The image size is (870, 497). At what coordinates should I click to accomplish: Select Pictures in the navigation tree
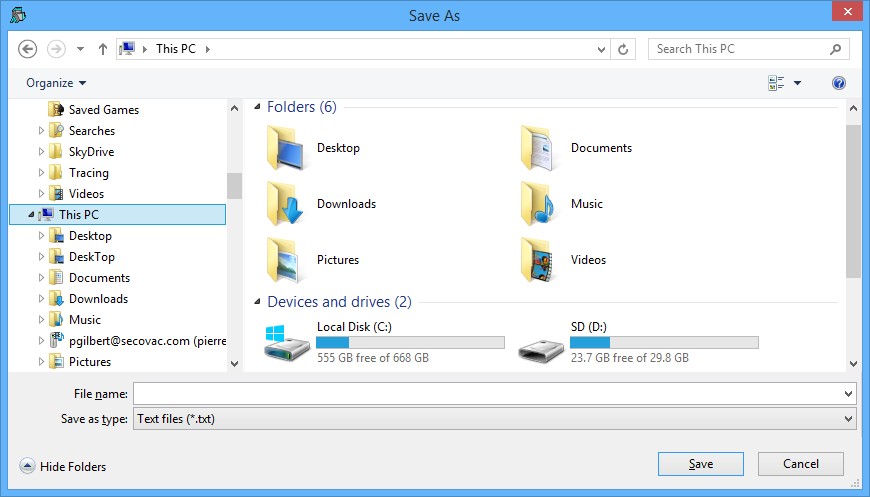pos(90,362)
